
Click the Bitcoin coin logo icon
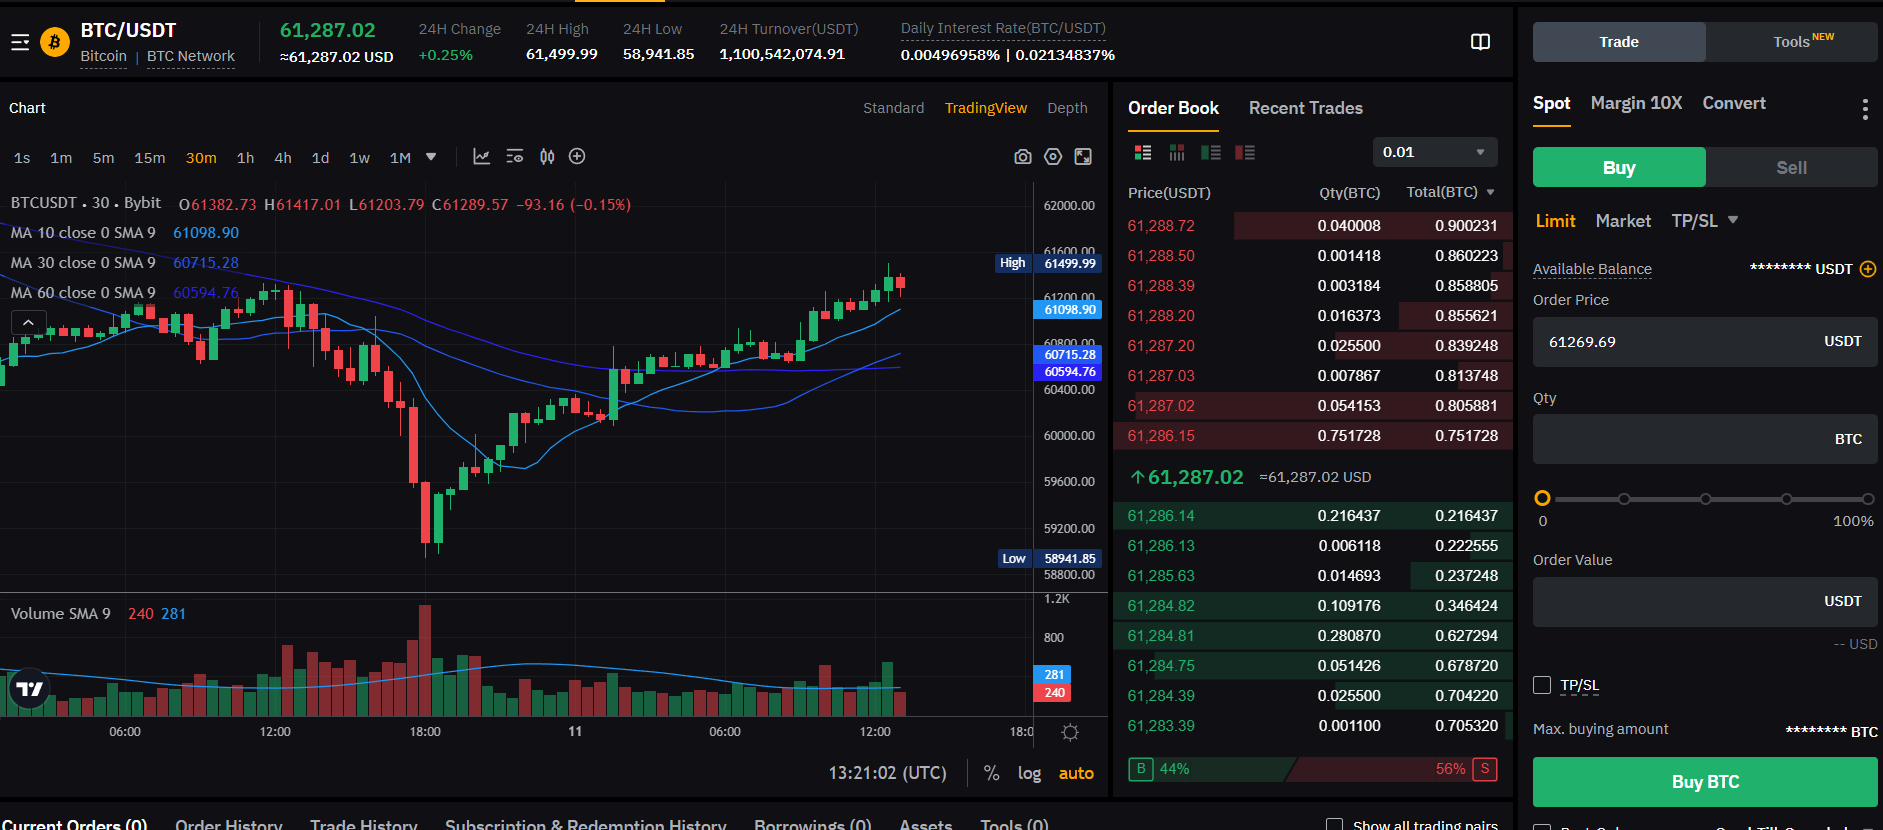click(55, 42)
